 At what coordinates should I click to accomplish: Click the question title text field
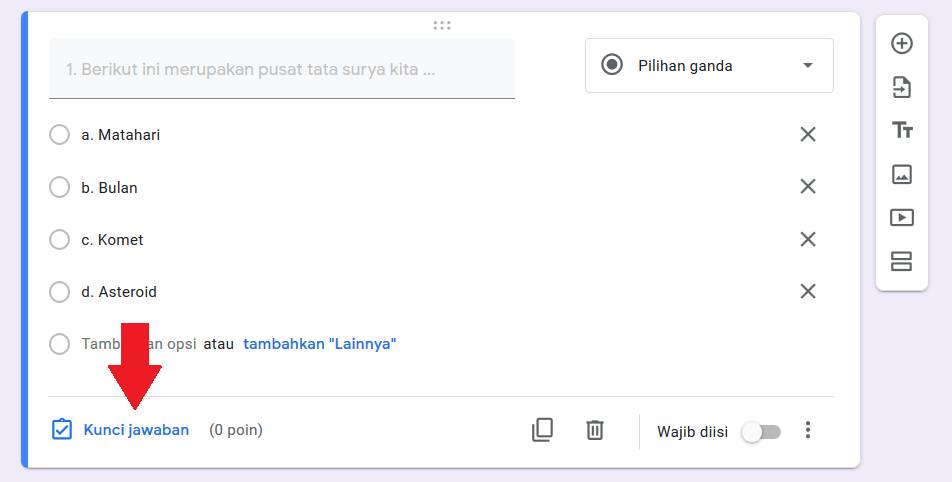click(281, 70)
